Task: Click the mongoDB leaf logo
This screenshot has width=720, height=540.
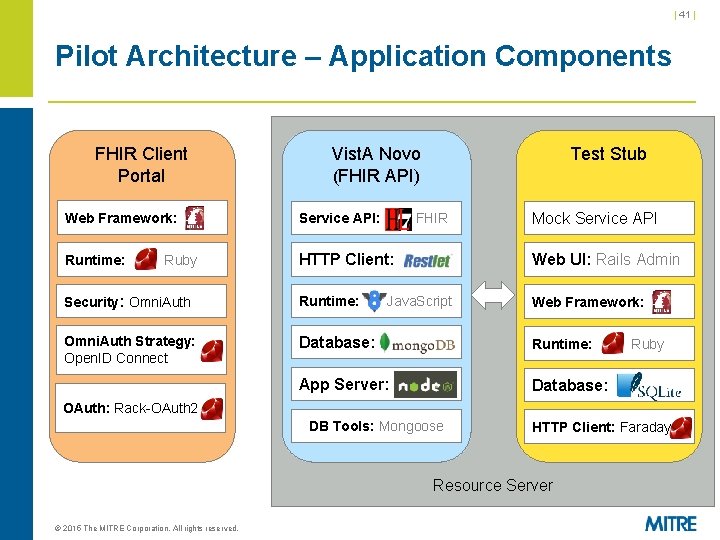Action: tap(385, 343)
